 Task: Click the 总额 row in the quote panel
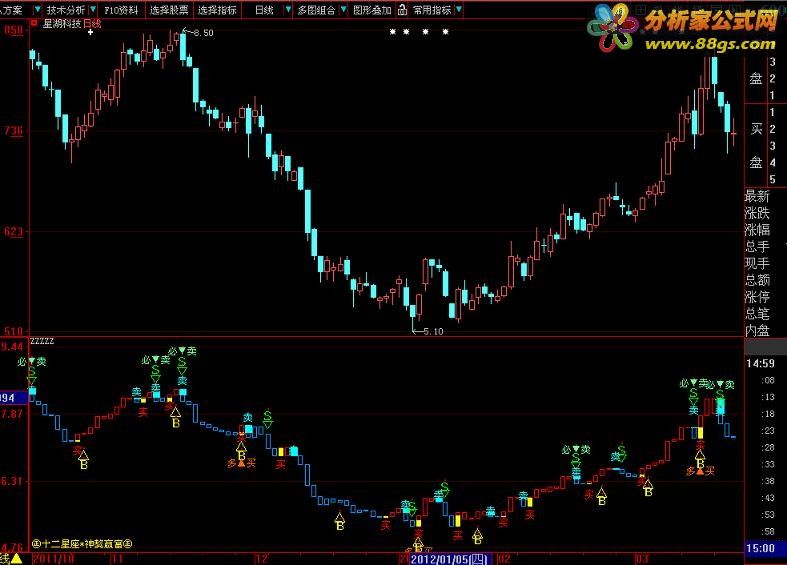(x=757, y=280)
